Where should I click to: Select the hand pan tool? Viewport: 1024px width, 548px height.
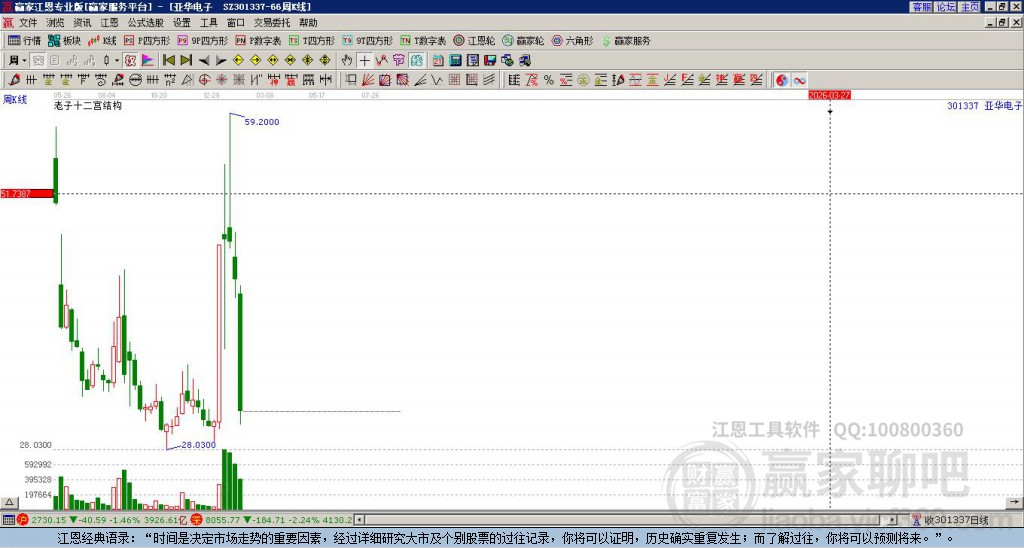(347, 61)
